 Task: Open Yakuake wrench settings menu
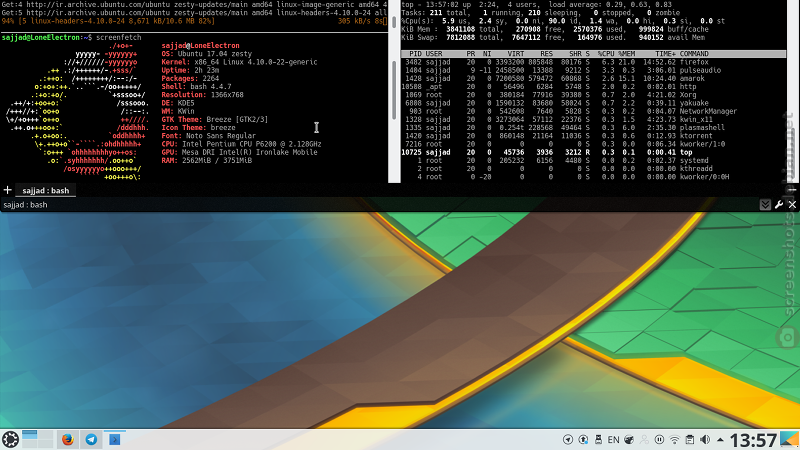click(x=779, y=205)
